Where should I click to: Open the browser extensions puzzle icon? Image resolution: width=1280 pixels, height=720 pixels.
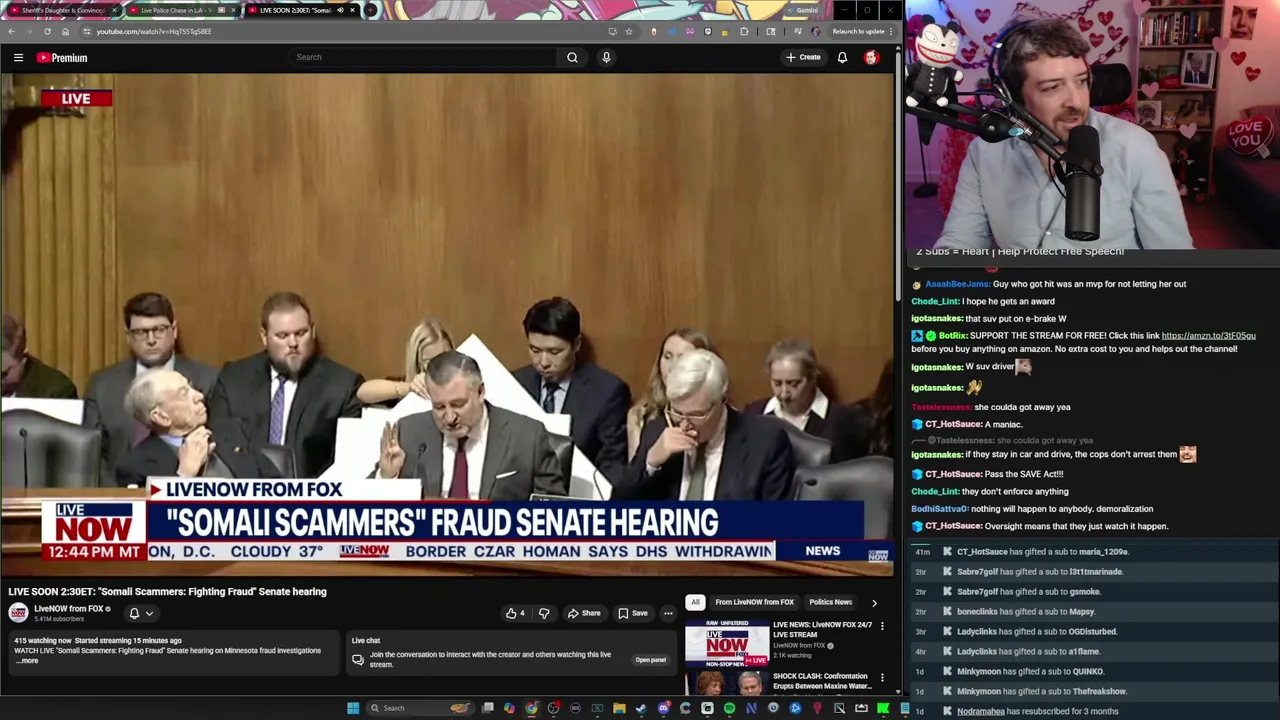744,32
